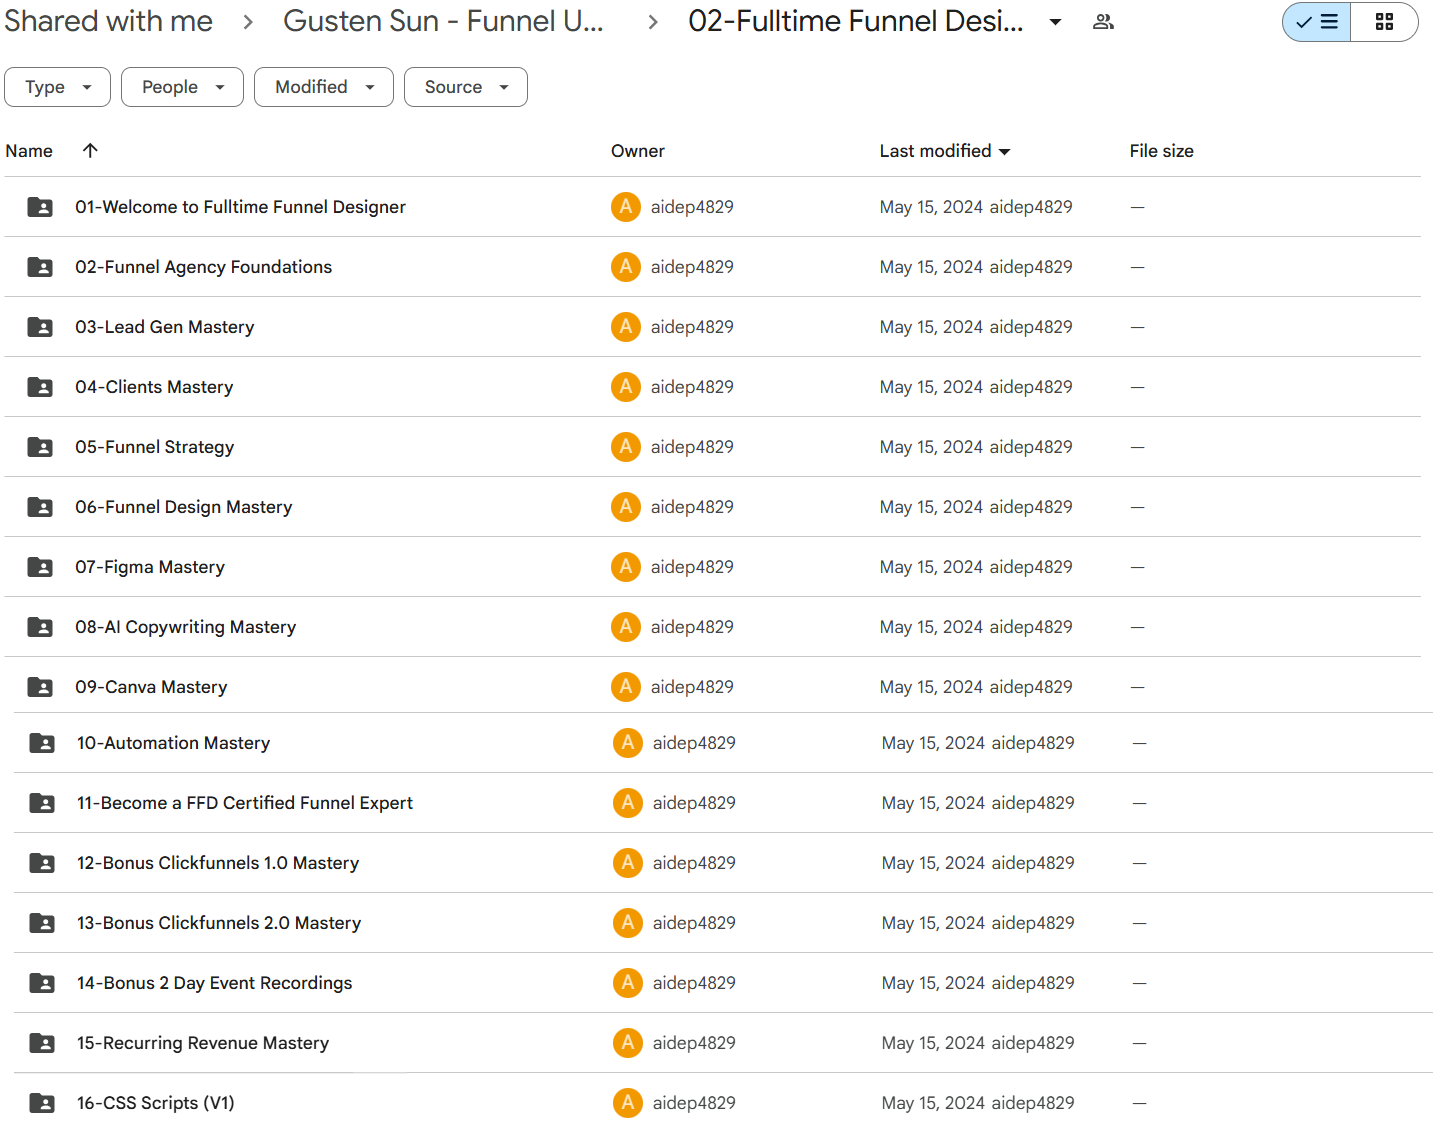Reverse sort direction with Name arrow

pos(90,150)
